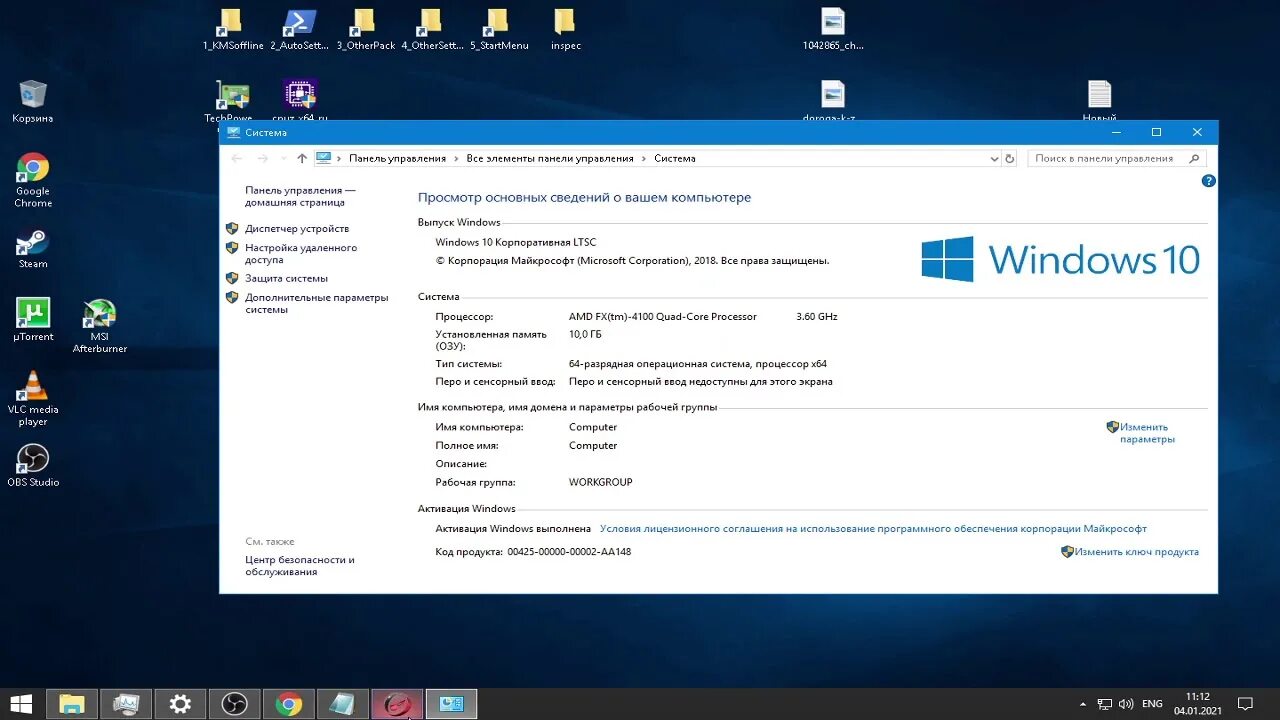Click the taskbar icon next to File Explorer
The height and width of the screenshot is (720, 1280).
coord(126,704)
